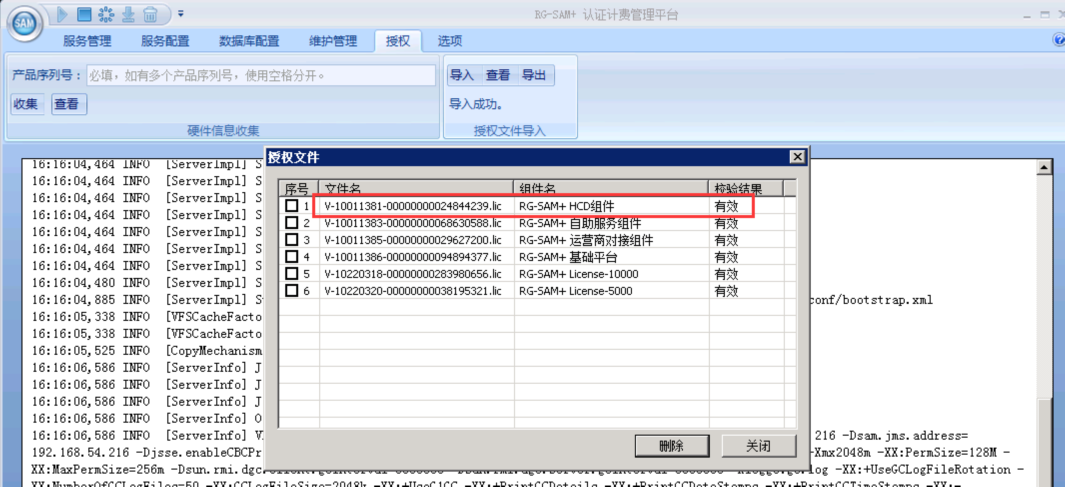Click 查看 button in 授权文件导入 group
1066x488 pixels.
point(498,75)
